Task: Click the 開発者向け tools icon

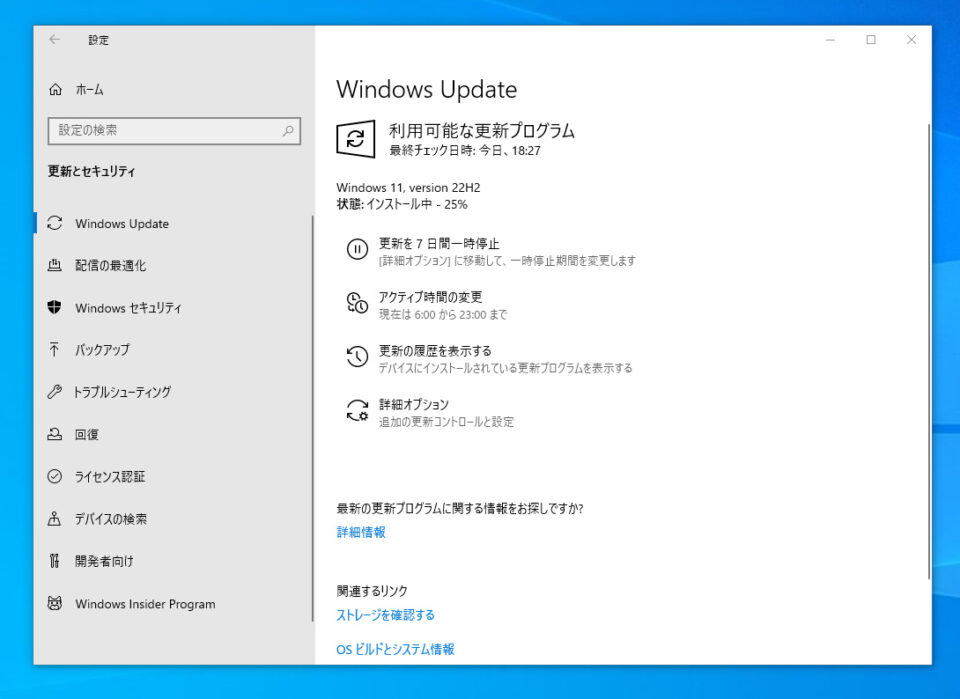Action: tap(54, 561)
